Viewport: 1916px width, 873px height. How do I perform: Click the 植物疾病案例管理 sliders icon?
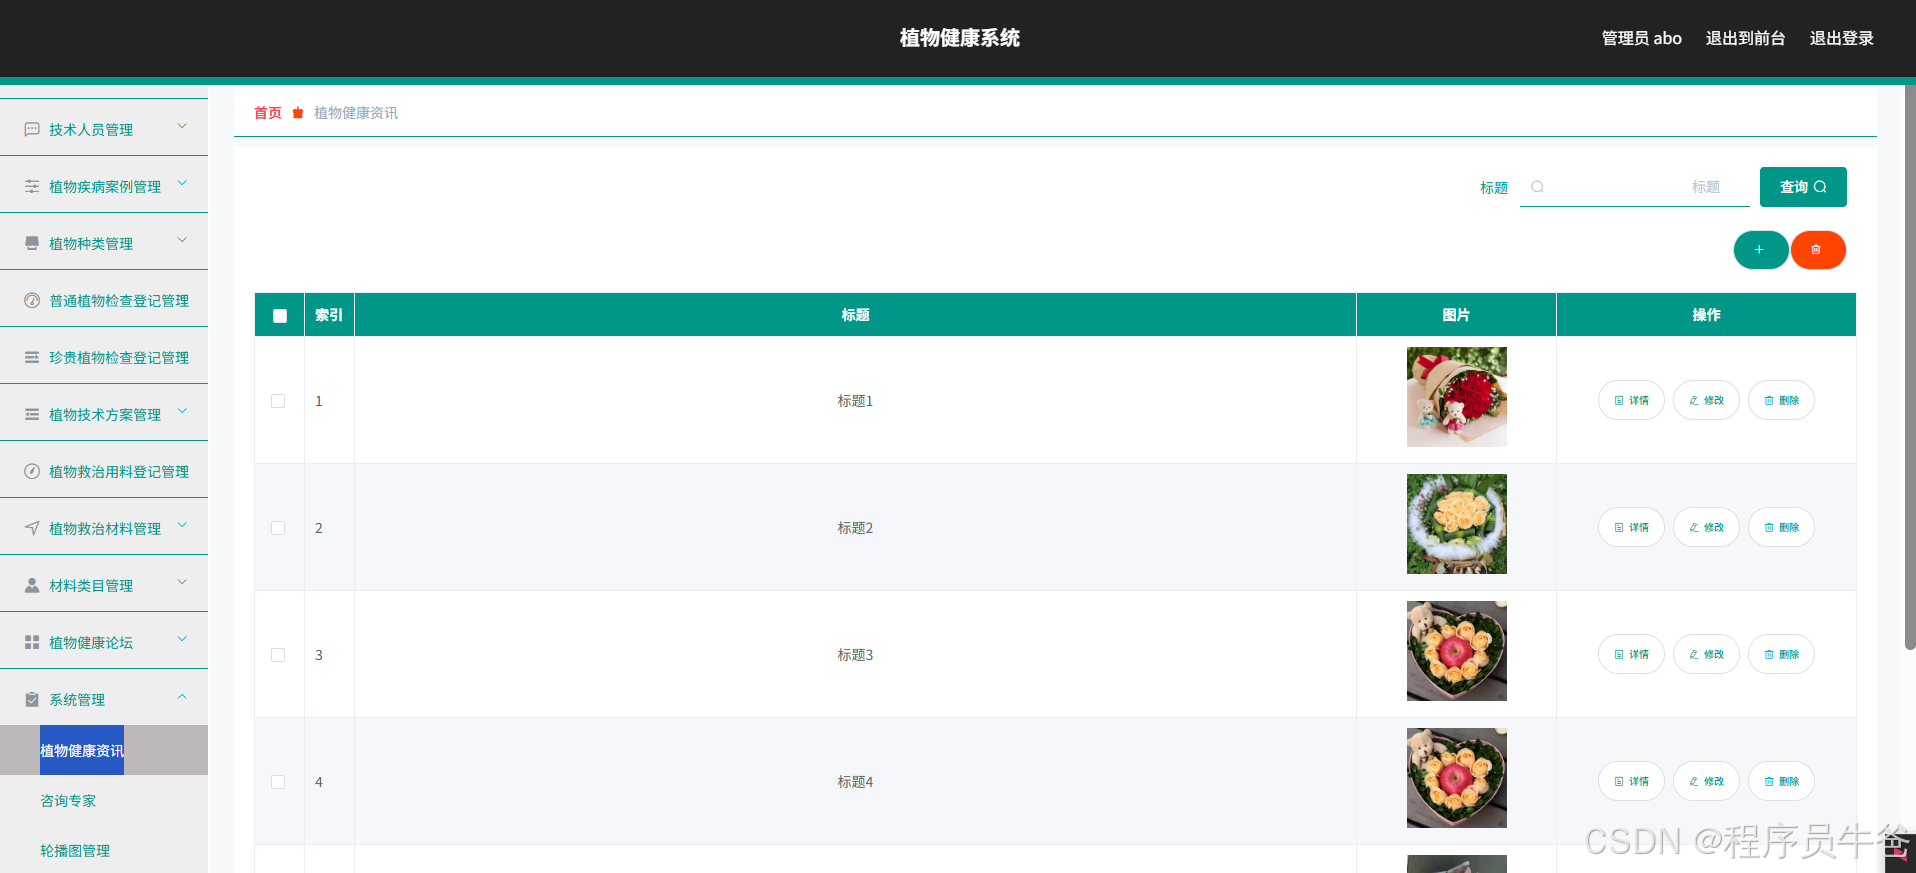coord(32,186)
